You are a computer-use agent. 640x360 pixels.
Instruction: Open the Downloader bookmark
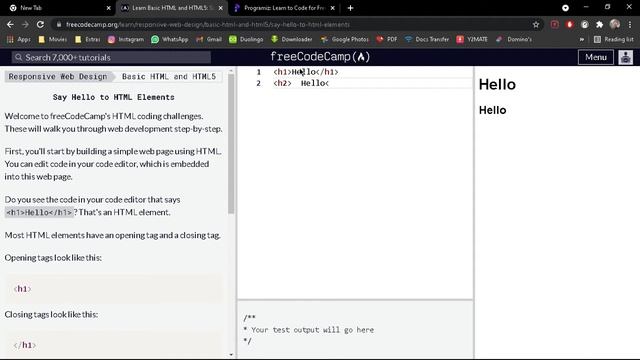point(291,39)
